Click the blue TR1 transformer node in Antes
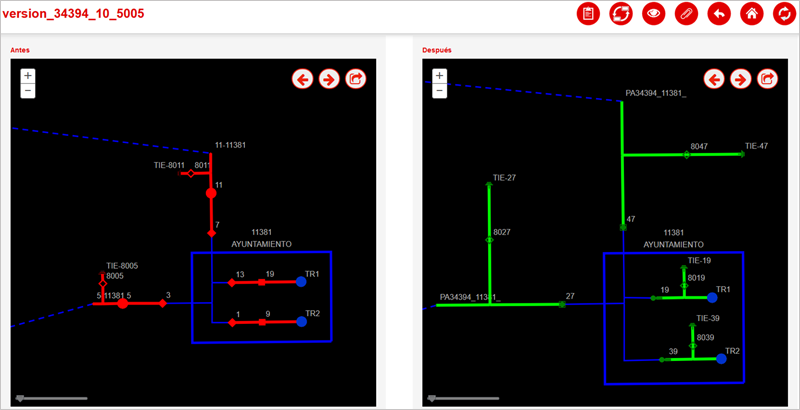This screenshot has height=410, width=800. click(301, 283)
